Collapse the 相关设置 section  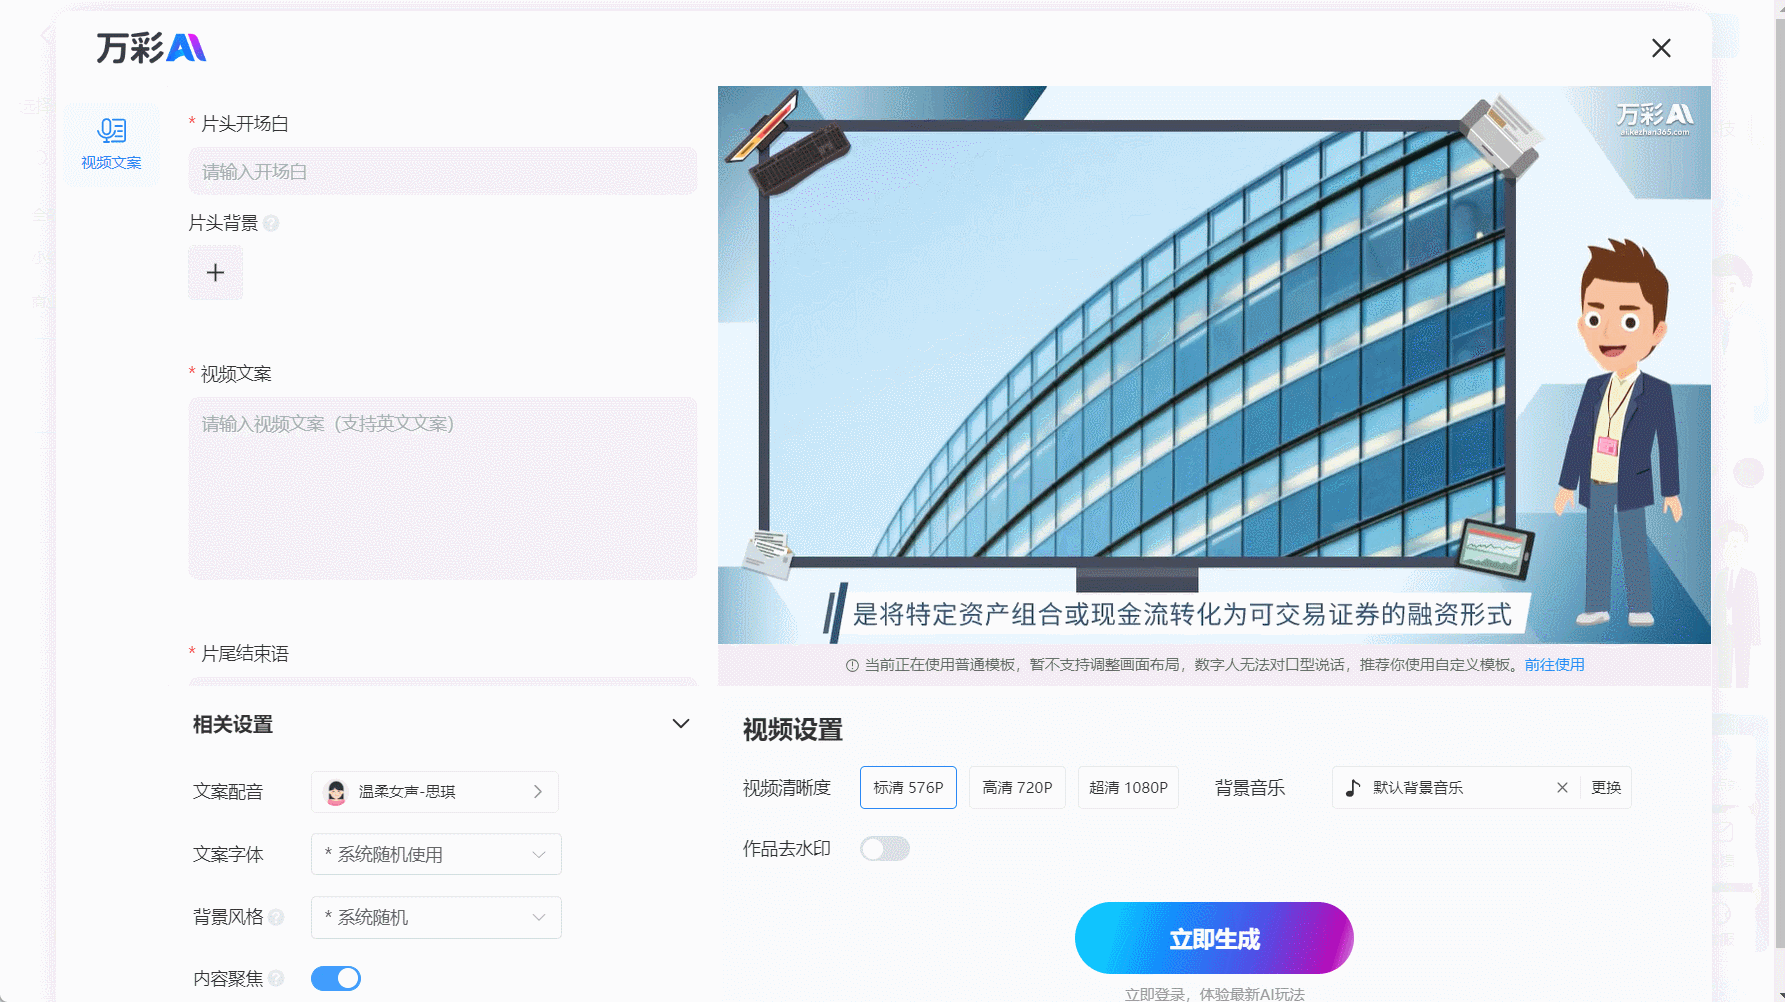pos(681,724)
